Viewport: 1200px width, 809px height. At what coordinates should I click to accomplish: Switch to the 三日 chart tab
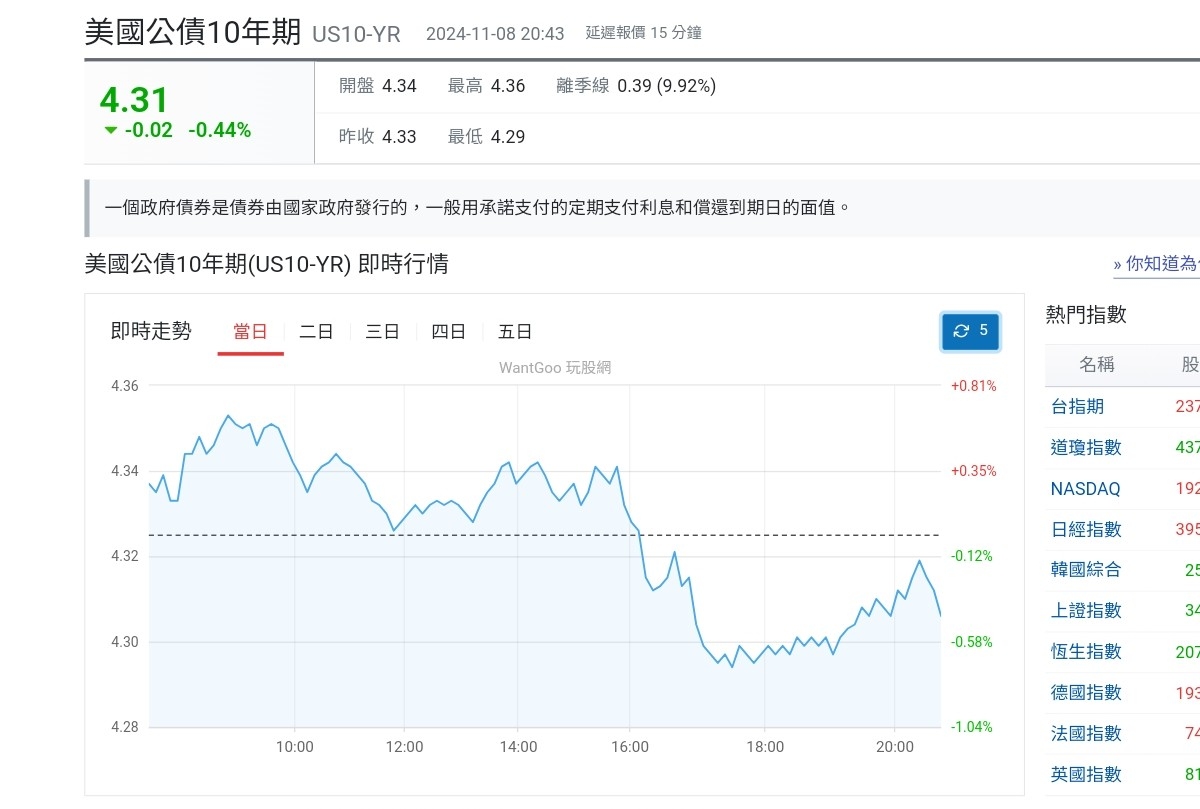381,331
